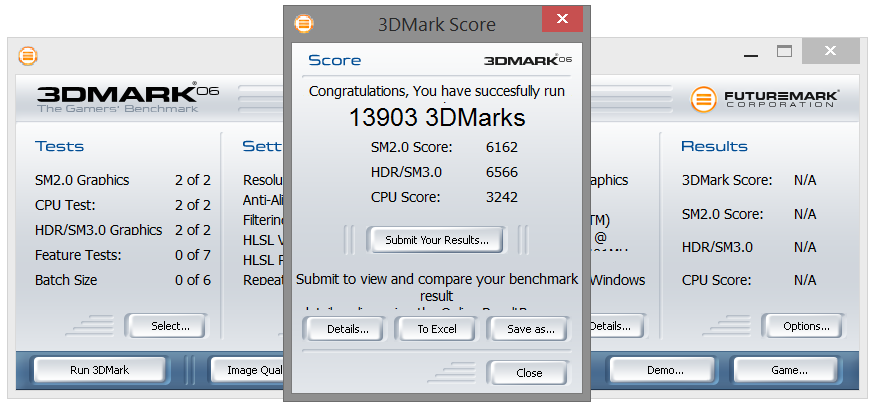The image size is (876, 406).
Task: Click the Futuremark Corporation logo
Action: point(764,99)
